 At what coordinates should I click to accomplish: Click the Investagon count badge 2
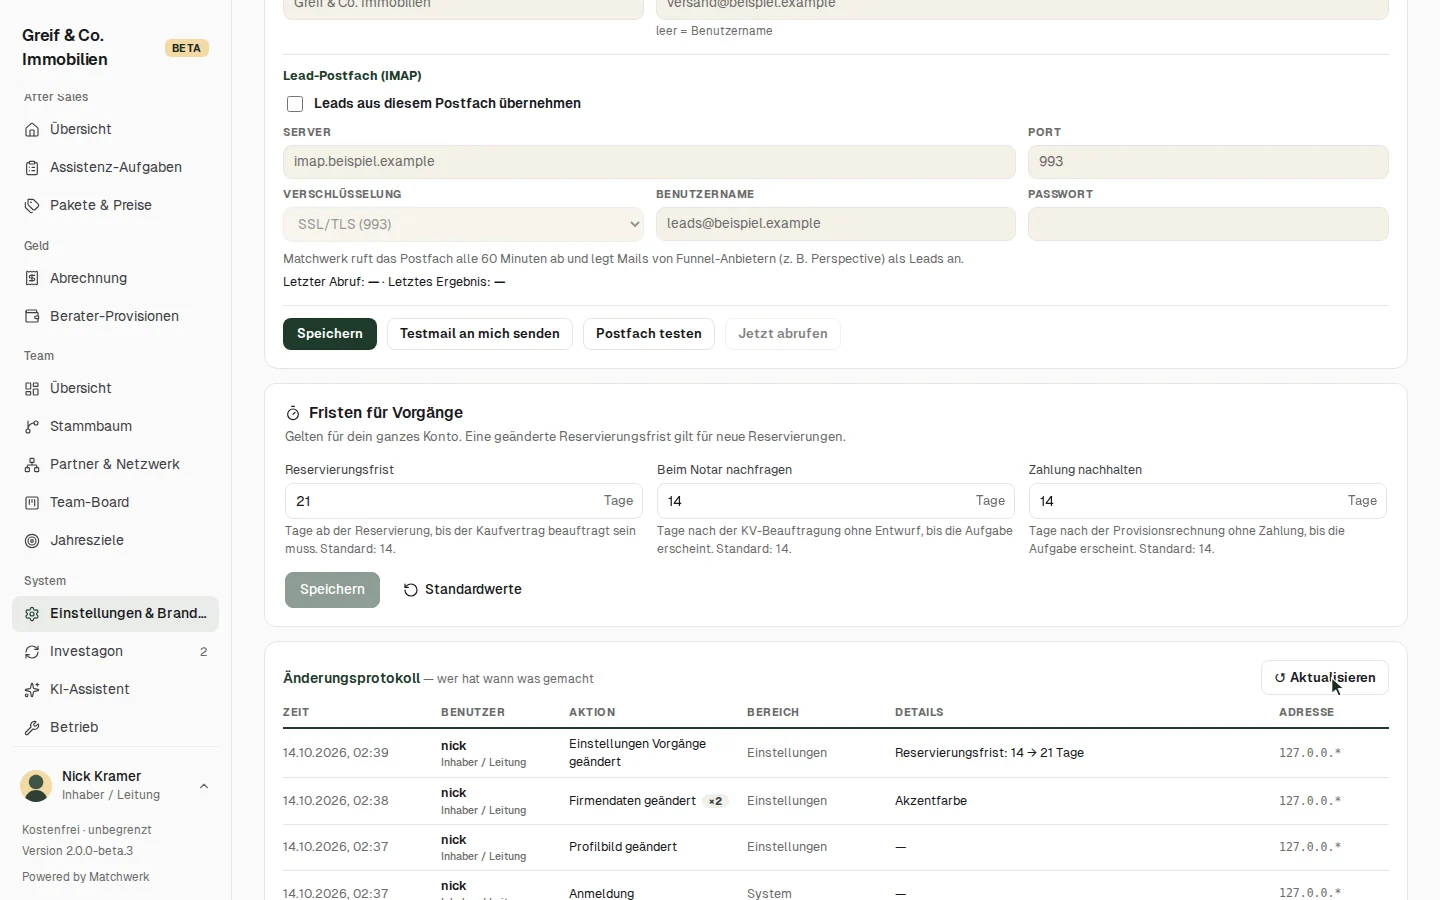pyautogui.click(x=204, y=652)
